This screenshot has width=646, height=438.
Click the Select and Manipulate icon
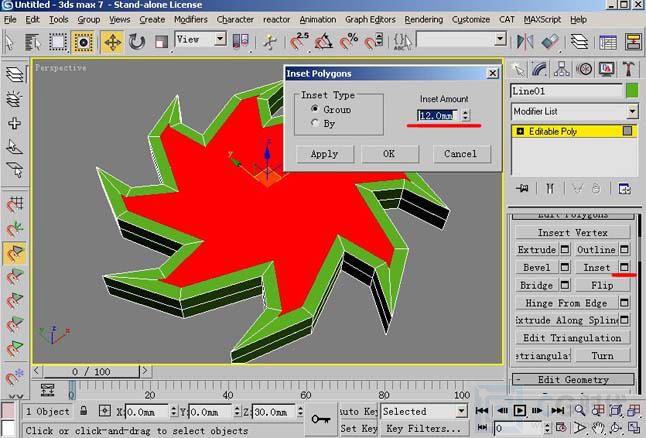270,42
